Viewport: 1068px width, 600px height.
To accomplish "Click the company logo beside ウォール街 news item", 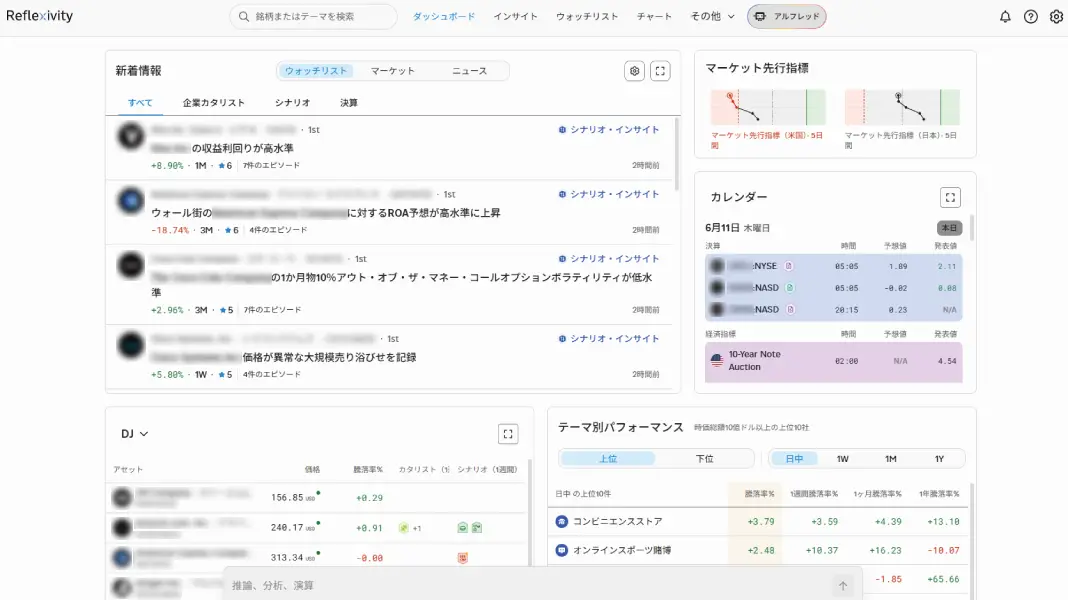I will [x=130, y=200].
